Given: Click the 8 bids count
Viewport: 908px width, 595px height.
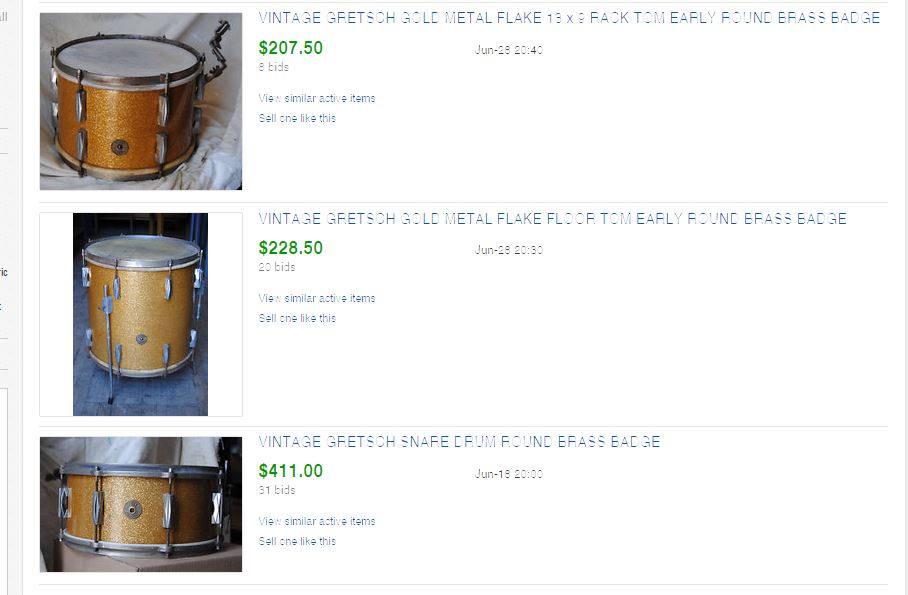Looking at the screenshot, I should (x=273, y=67).
